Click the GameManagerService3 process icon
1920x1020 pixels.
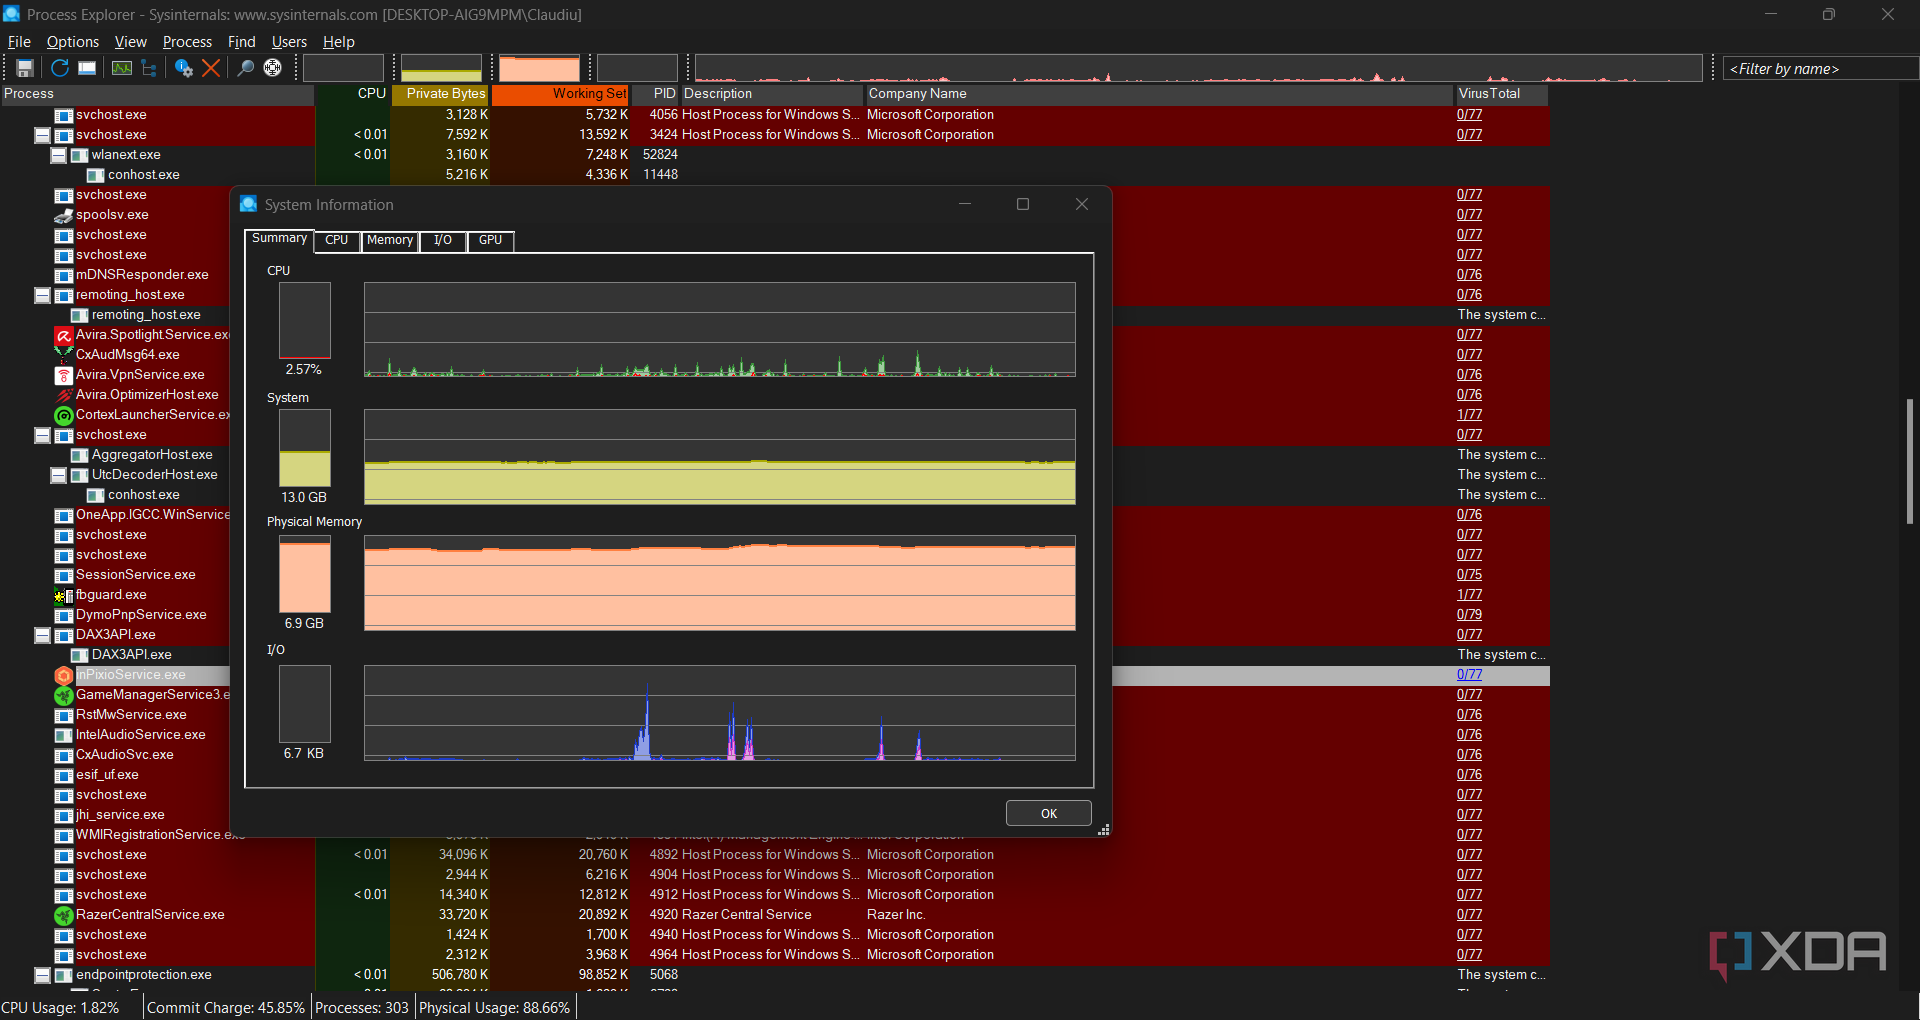[x=64, y=695]
